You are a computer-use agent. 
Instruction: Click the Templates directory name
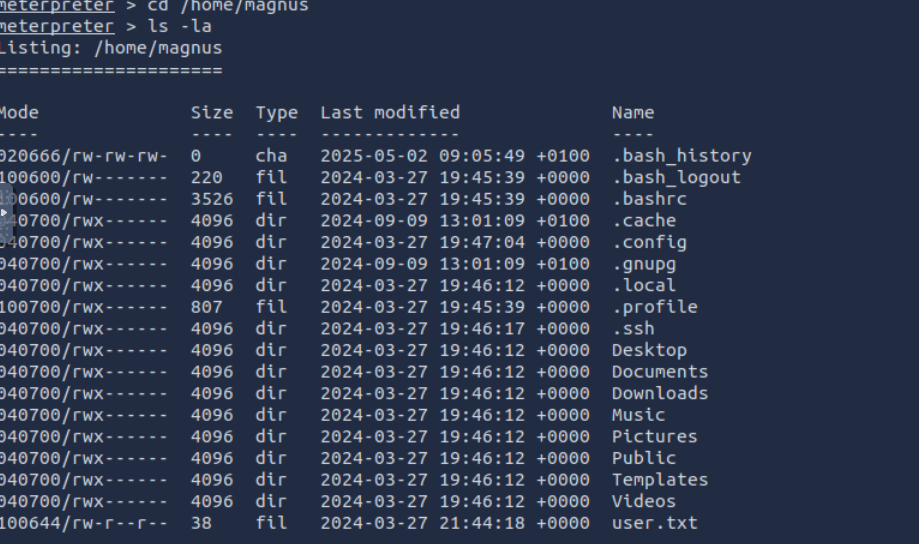[660, 480]
